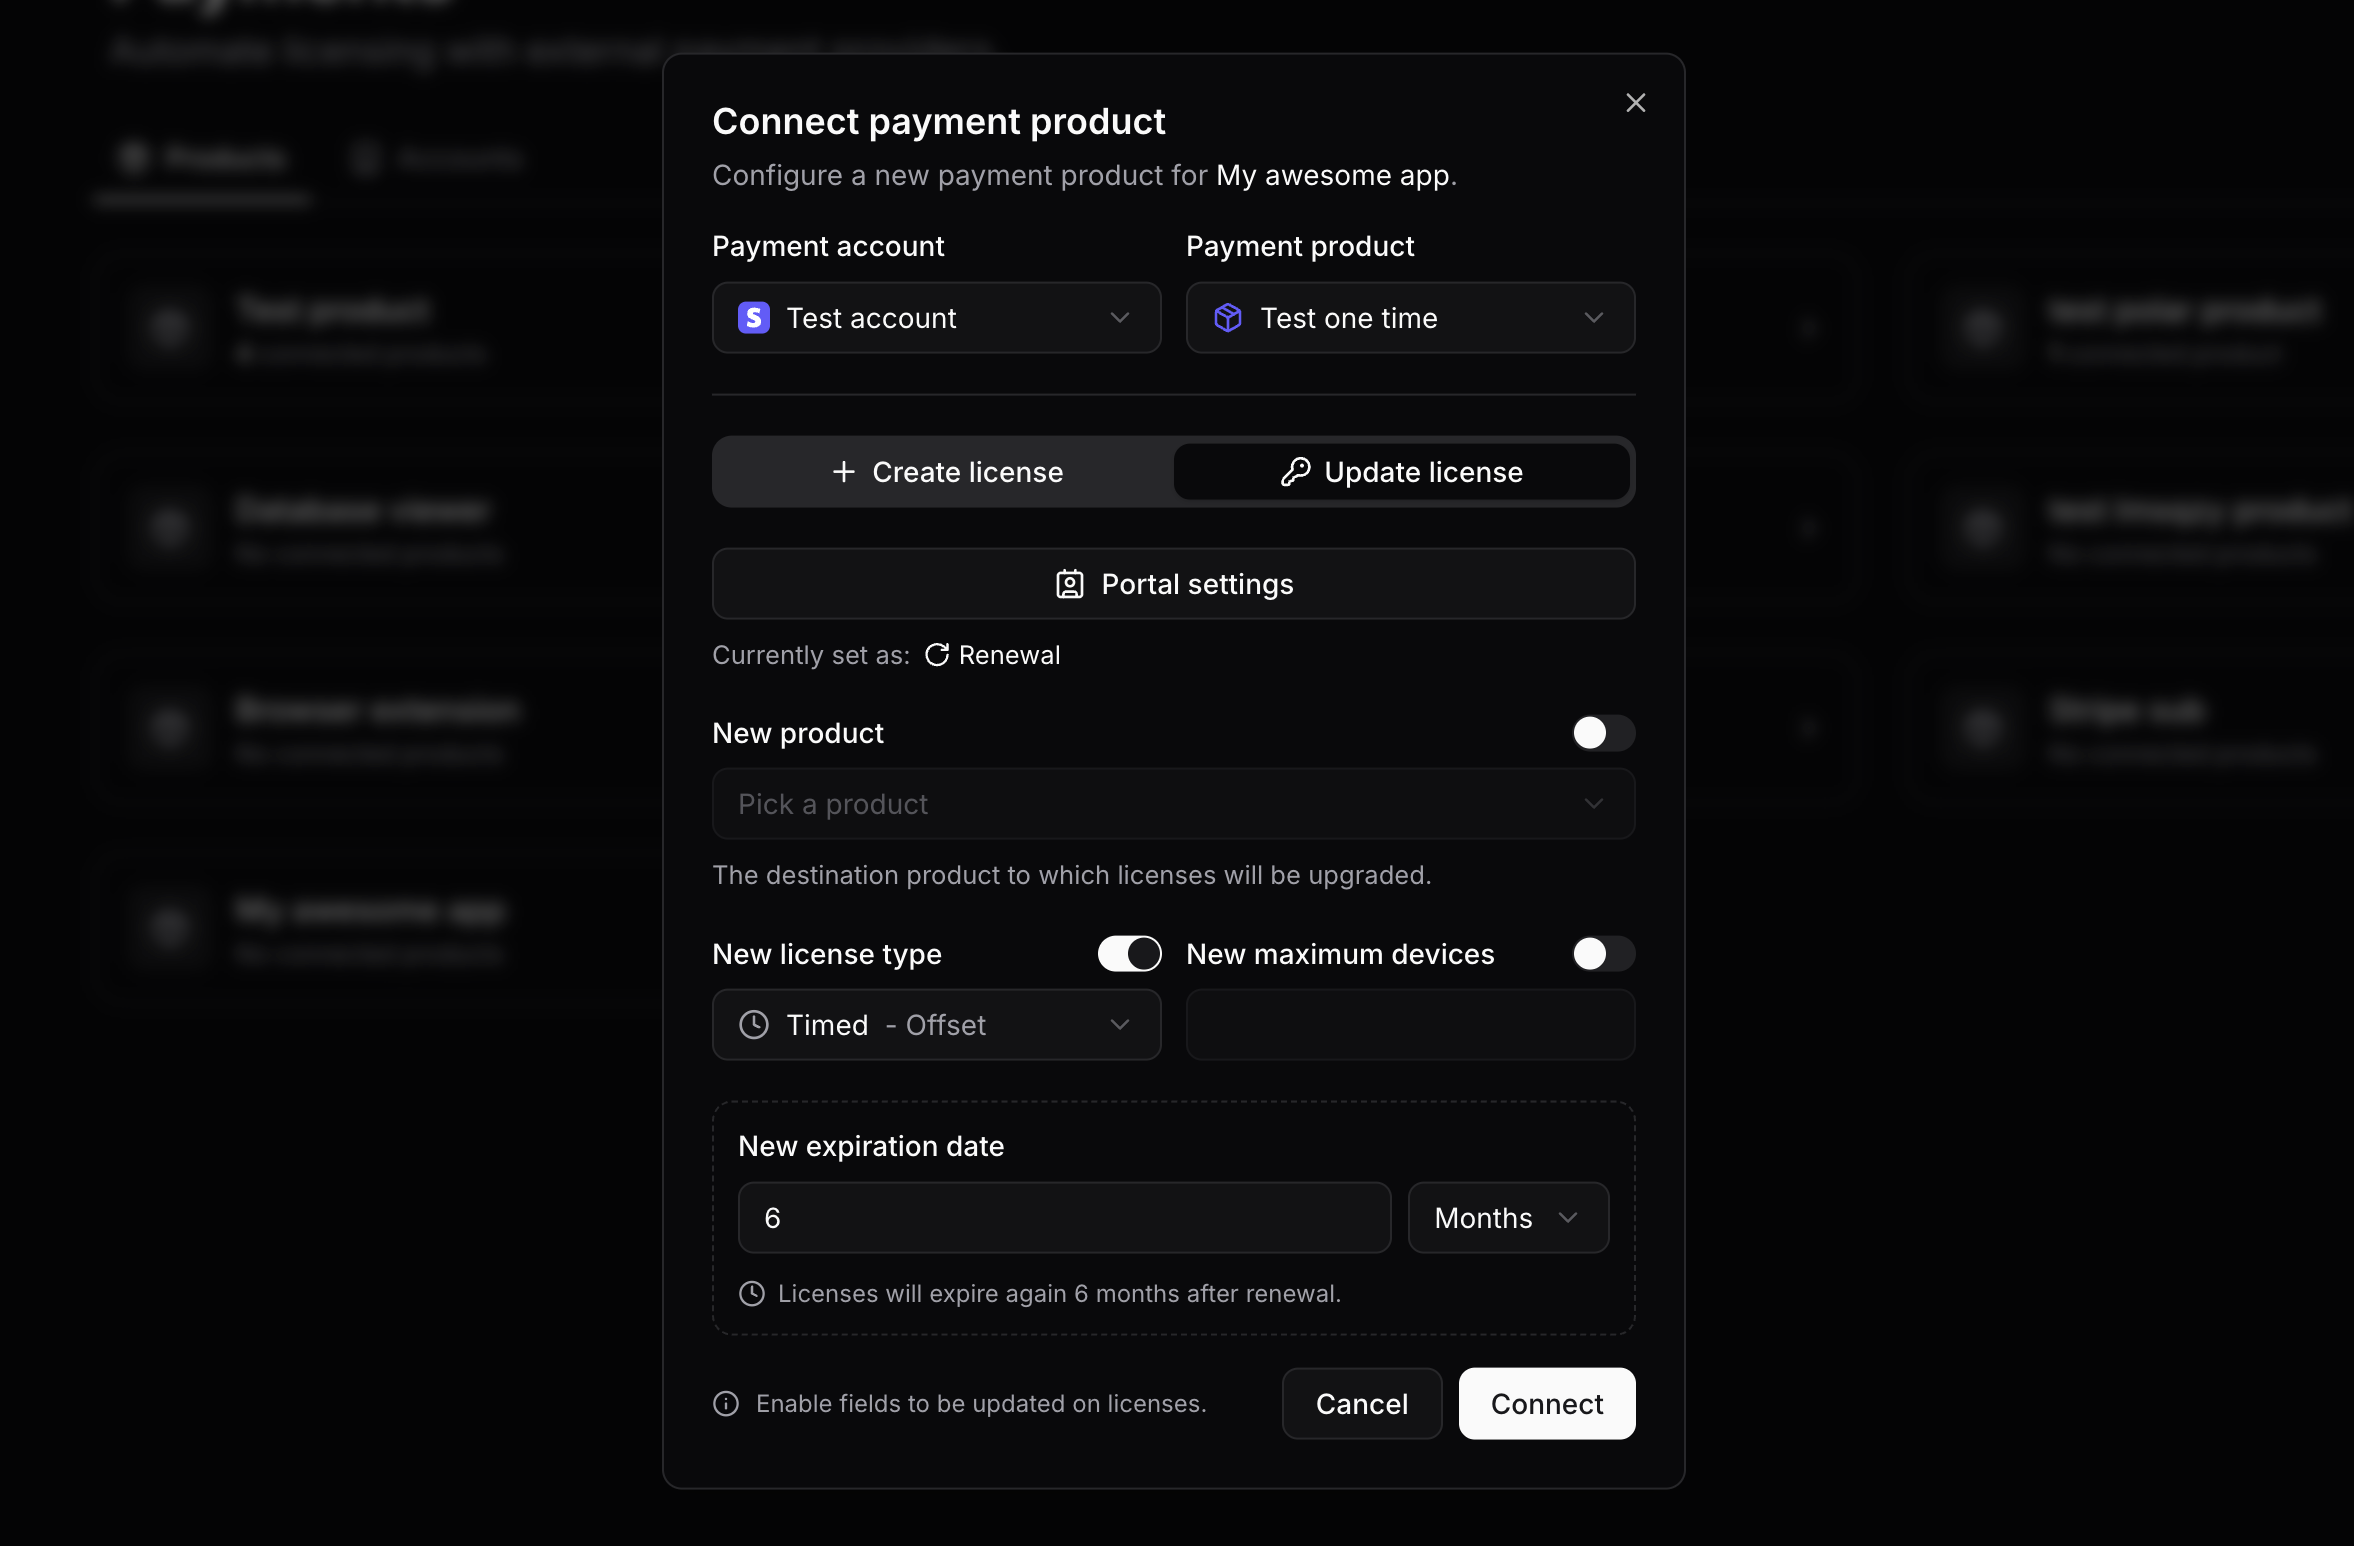Image resolution: width=2354 pixels, height=1546 pixels.
Task: Click the package icon beside Test one time
Action: click(1228, 318)
